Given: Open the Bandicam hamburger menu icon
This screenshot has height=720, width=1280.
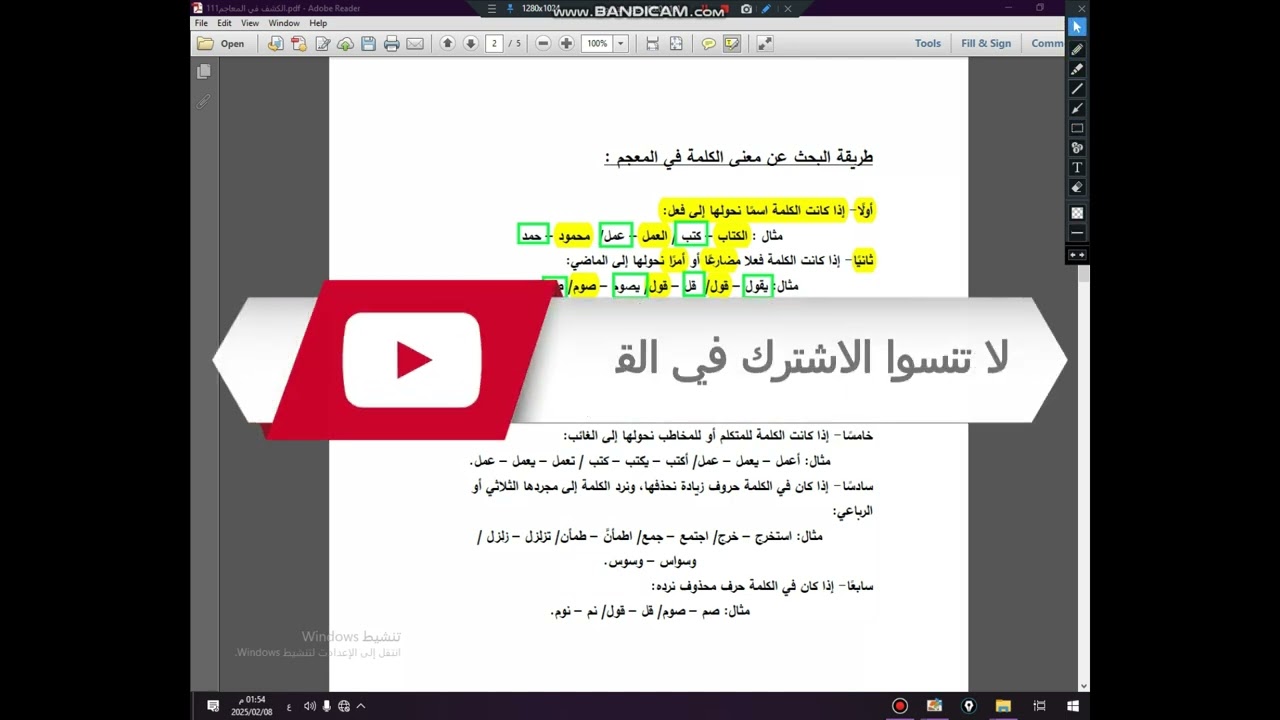Looking at the screenshot, I should click(x=491, y=9).
